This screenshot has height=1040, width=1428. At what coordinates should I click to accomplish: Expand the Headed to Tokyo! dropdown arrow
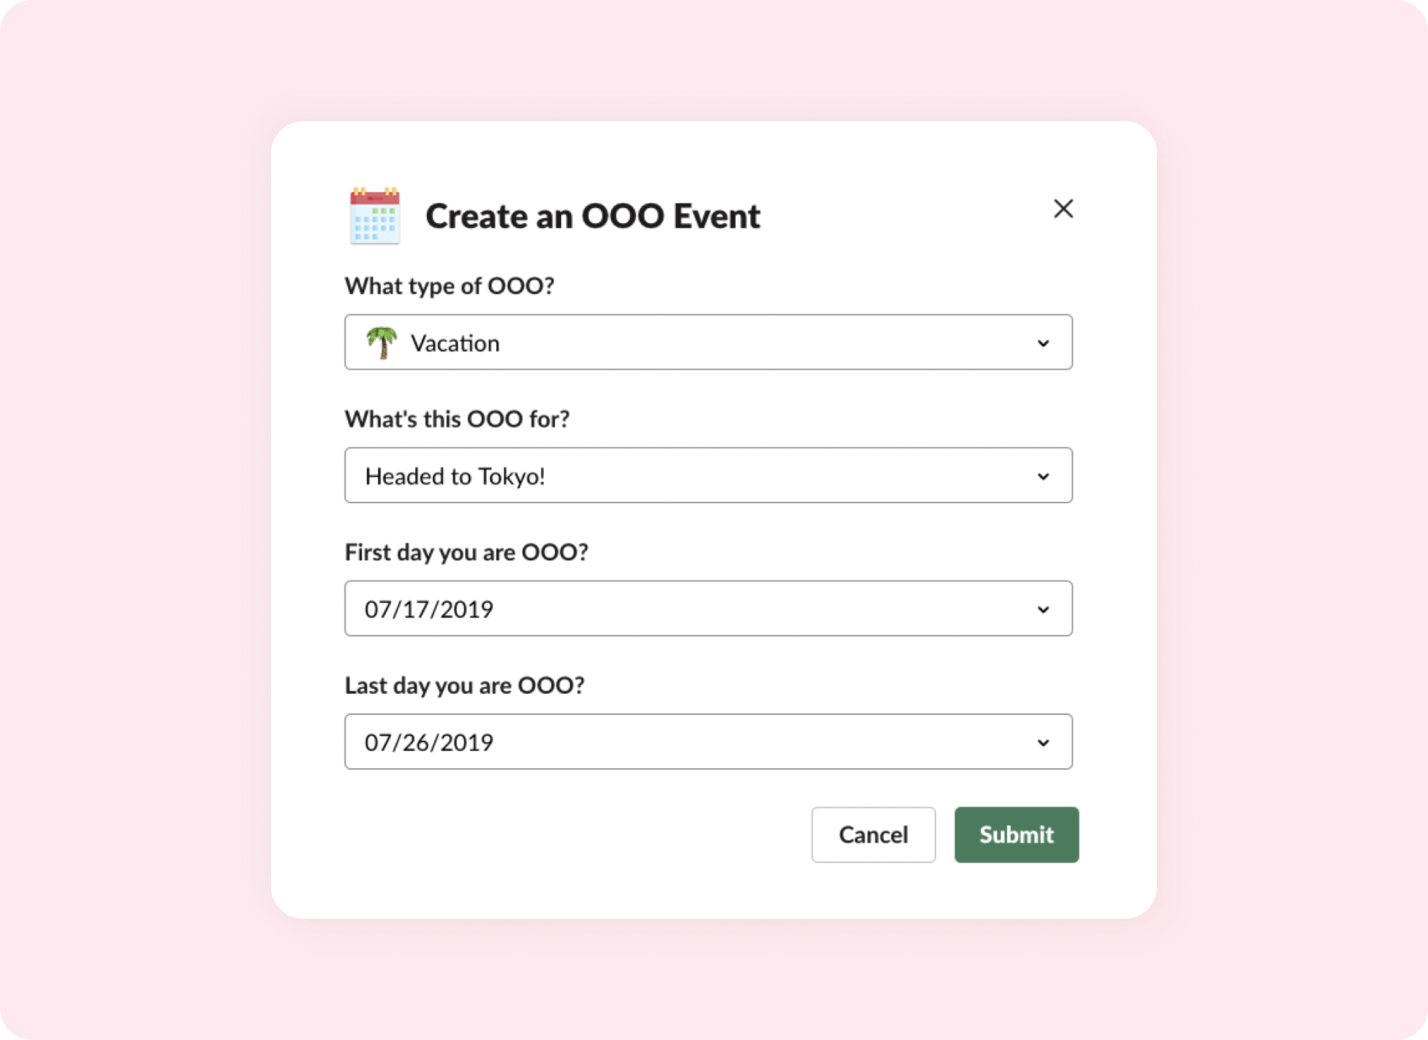pos(1043,476)
